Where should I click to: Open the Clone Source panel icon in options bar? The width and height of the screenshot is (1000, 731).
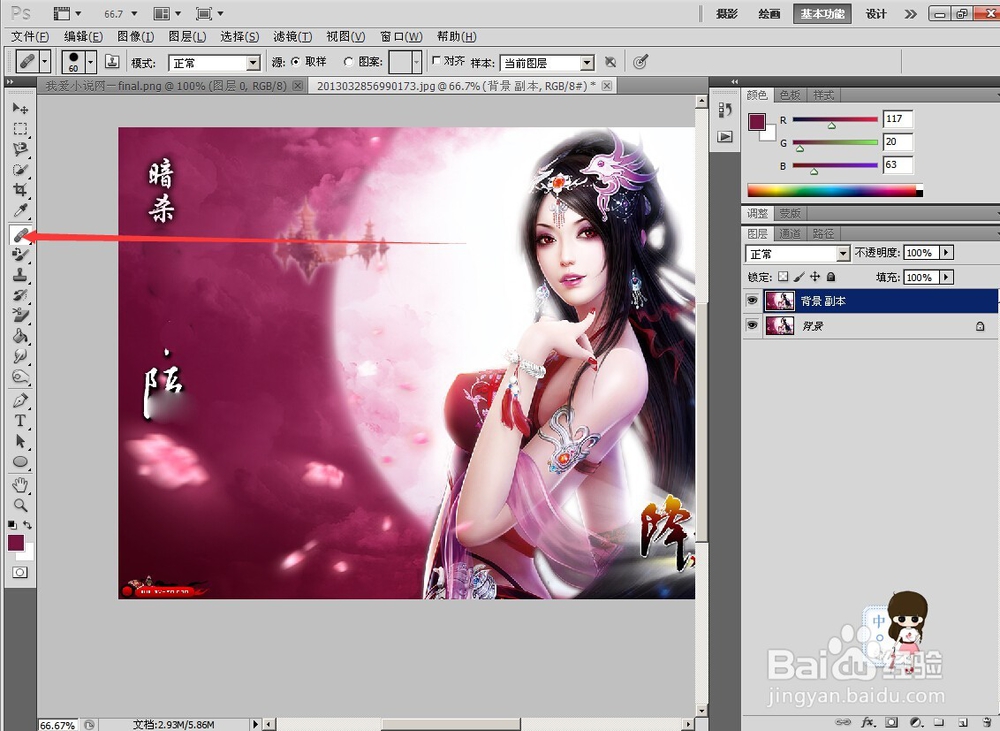click(112, 62)
